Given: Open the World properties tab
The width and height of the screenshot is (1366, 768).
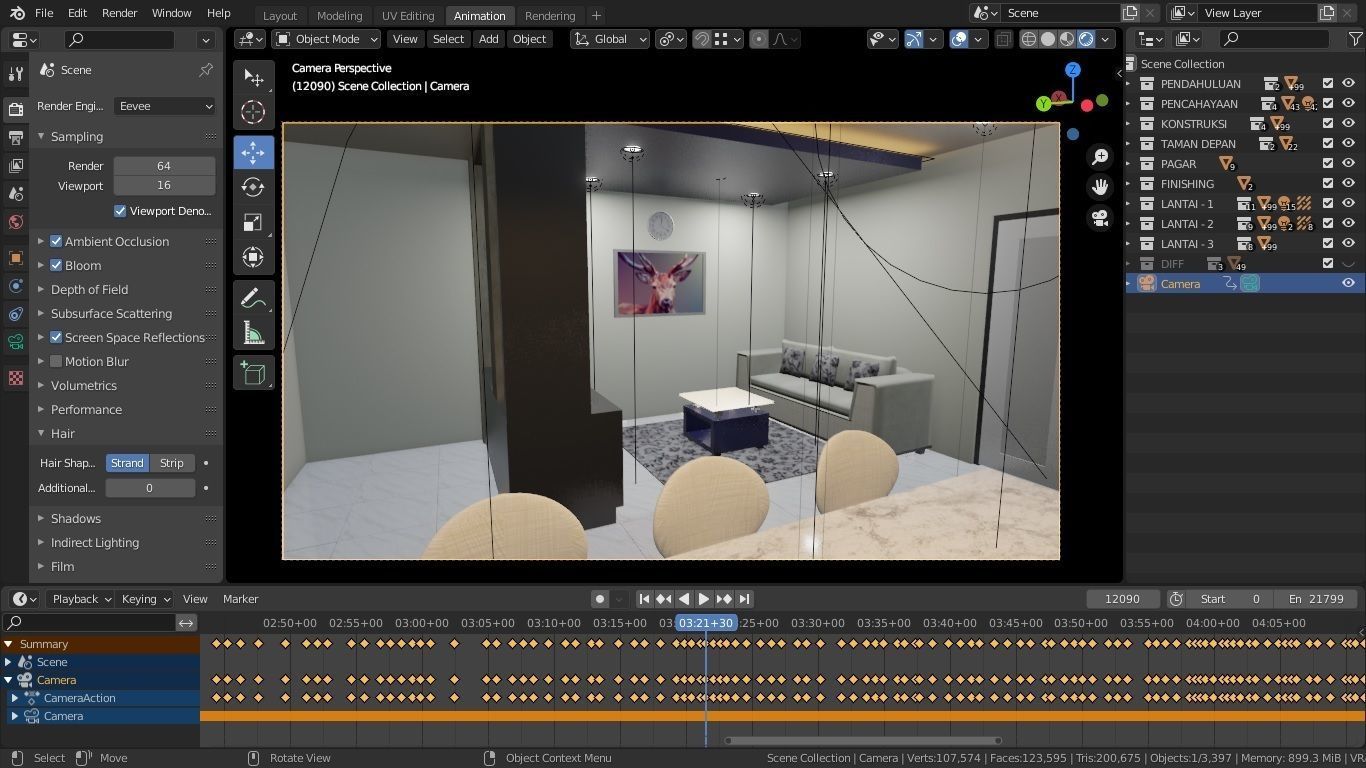Looking at the screenshot, I should (x=15, y=222).
